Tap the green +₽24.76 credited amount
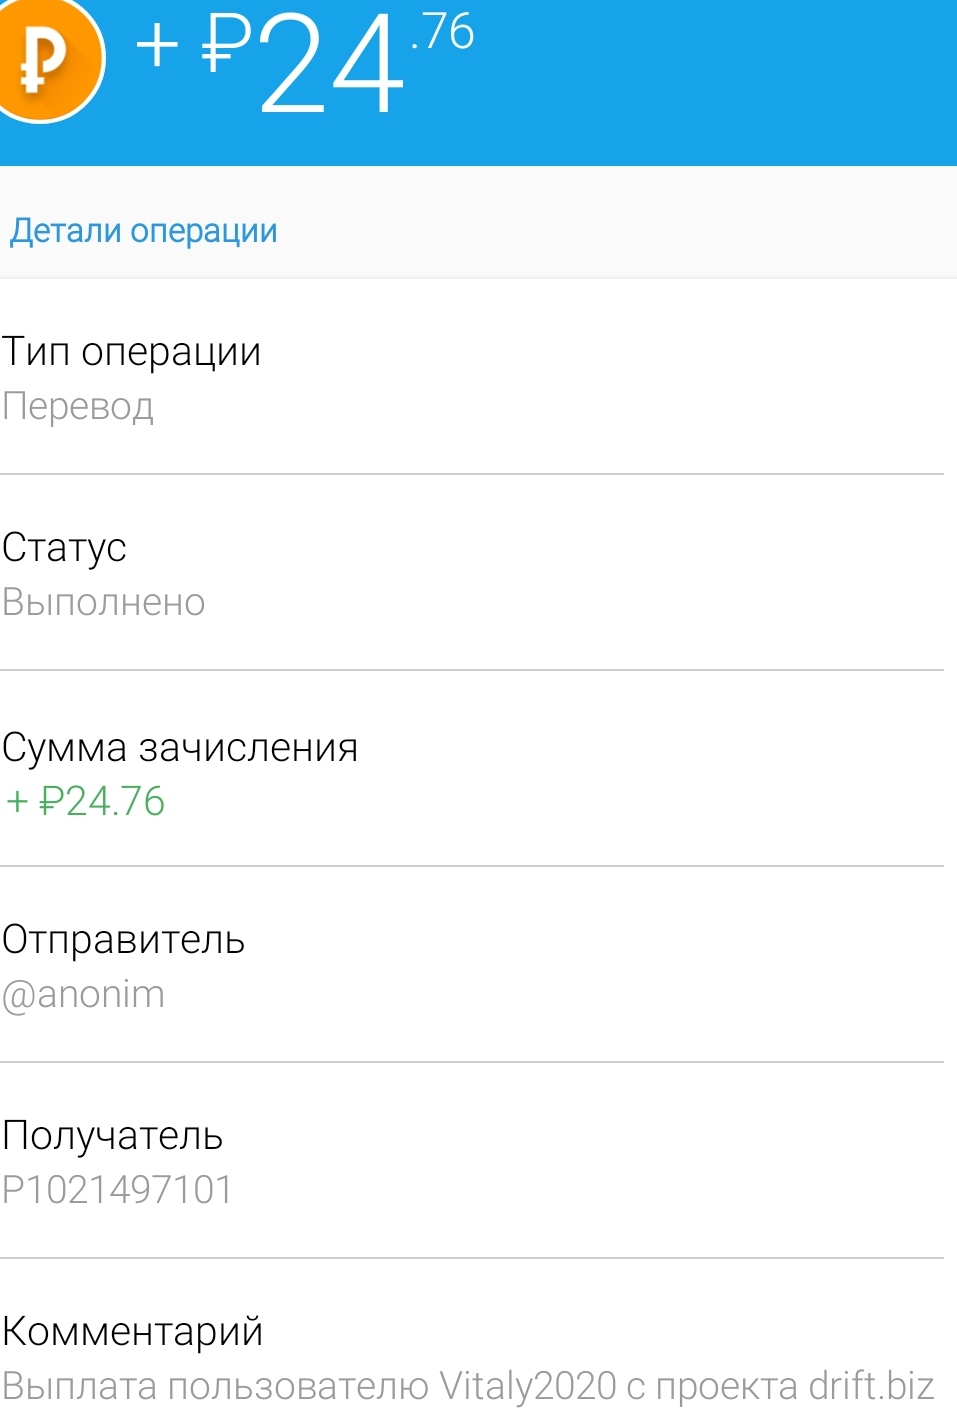The height and width of the screenshot is (1412, 957). point(85,802)
